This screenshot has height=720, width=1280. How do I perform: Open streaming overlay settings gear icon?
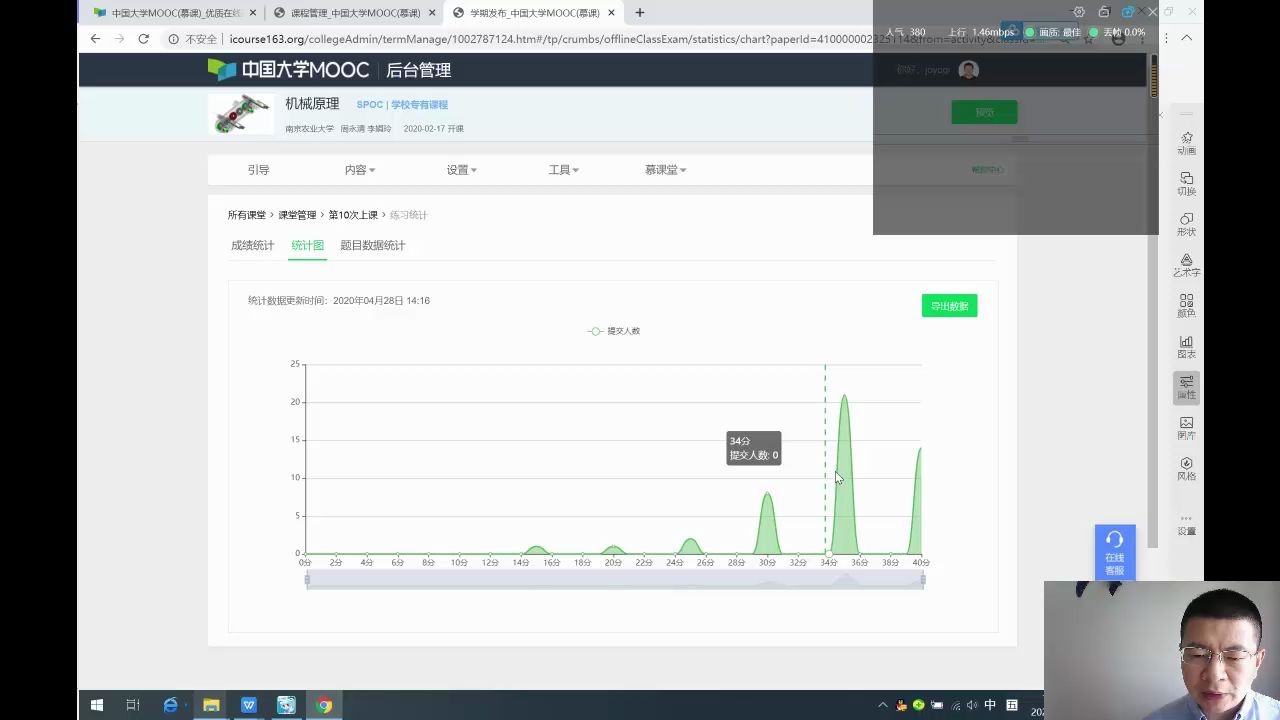pos(1078,12)
